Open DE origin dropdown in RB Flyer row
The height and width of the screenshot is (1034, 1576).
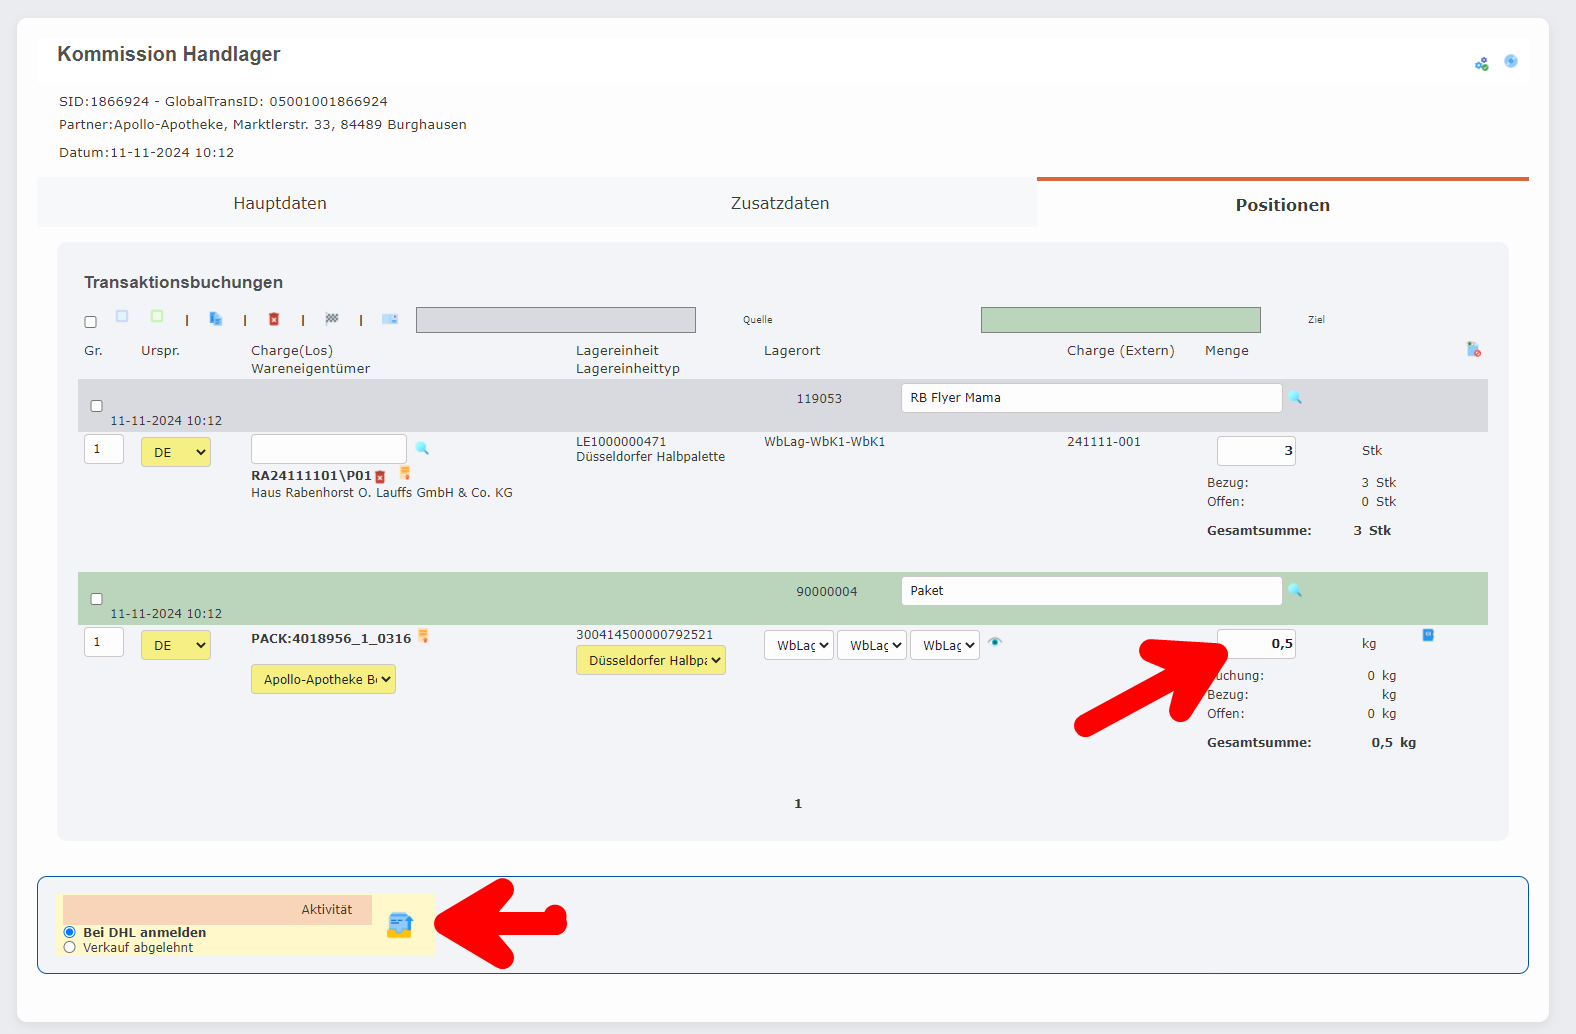coord(176,452)
